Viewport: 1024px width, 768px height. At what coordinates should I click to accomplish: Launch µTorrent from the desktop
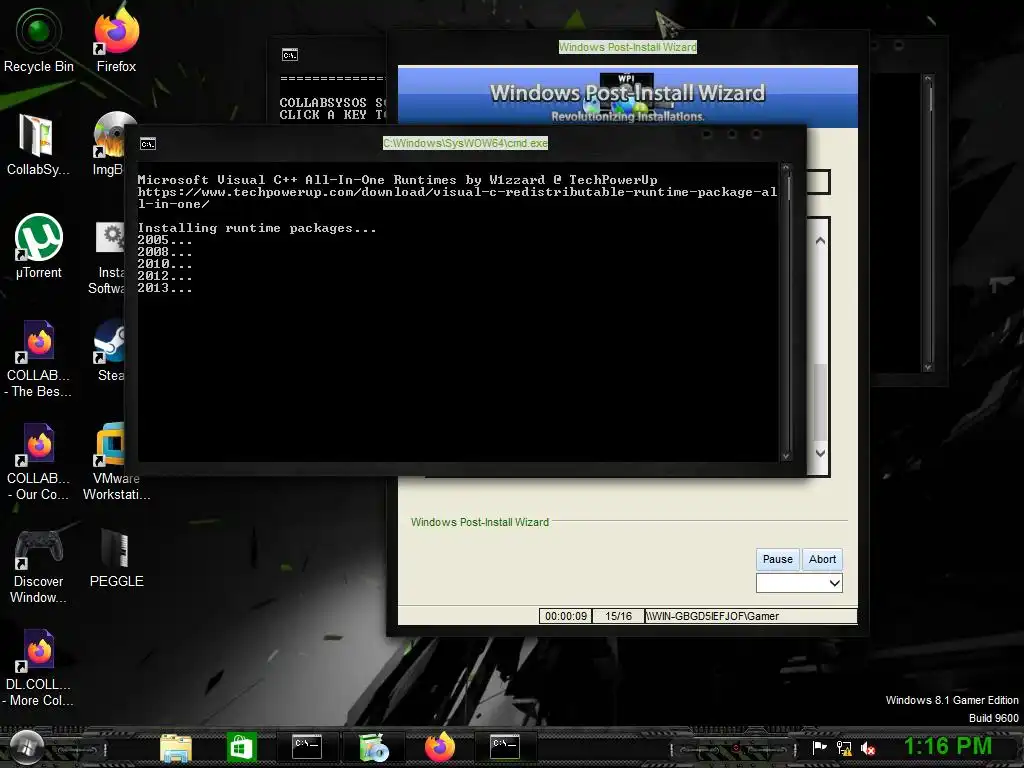(39, 247)
